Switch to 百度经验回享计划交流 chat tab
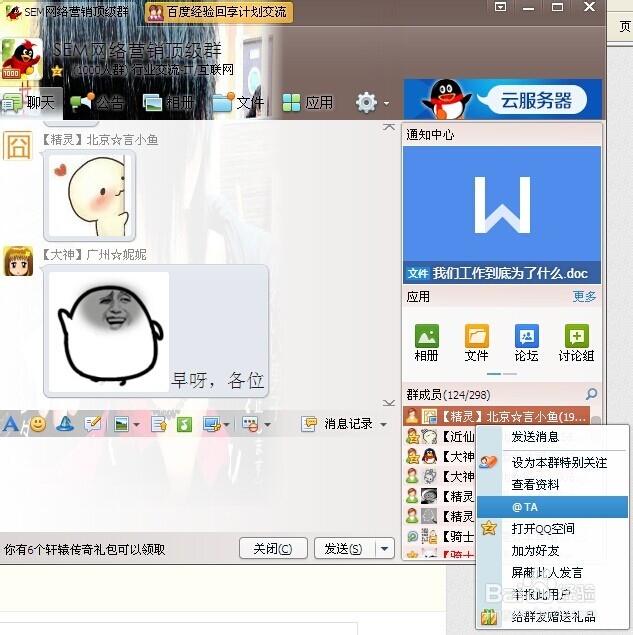 tap(219, 12)
